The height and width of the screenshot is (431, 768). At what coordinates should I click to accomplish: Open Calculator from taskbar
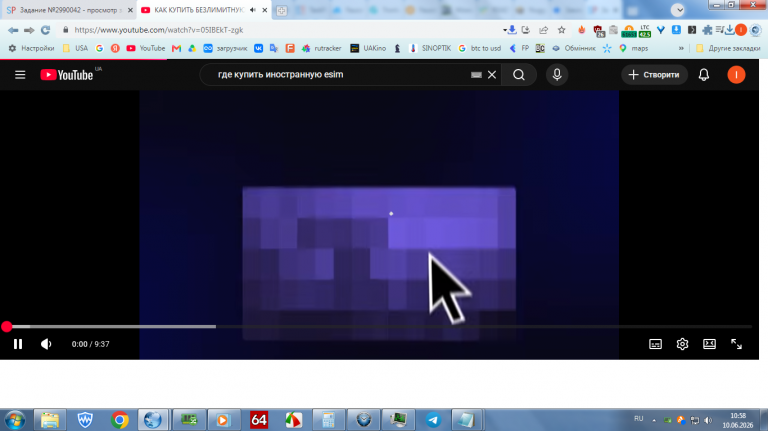(328, 420)
